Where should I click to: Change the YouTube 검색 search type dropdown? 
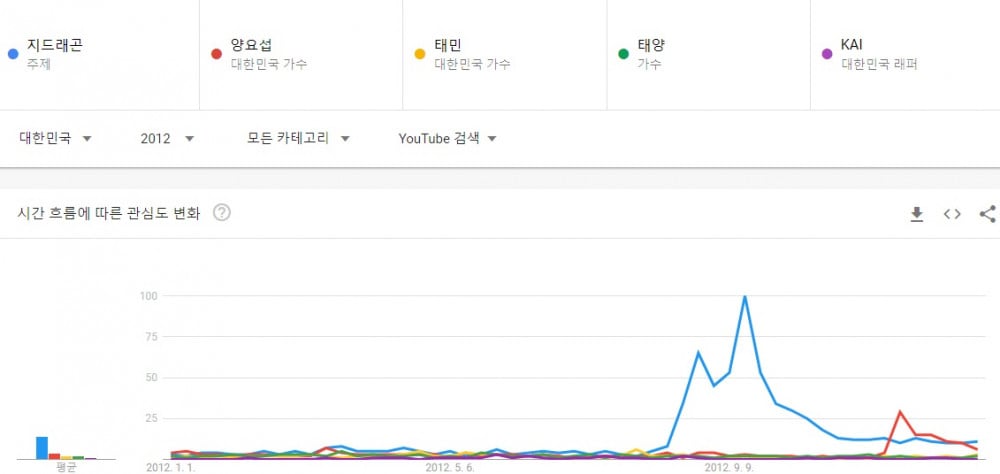pos(447,138)
